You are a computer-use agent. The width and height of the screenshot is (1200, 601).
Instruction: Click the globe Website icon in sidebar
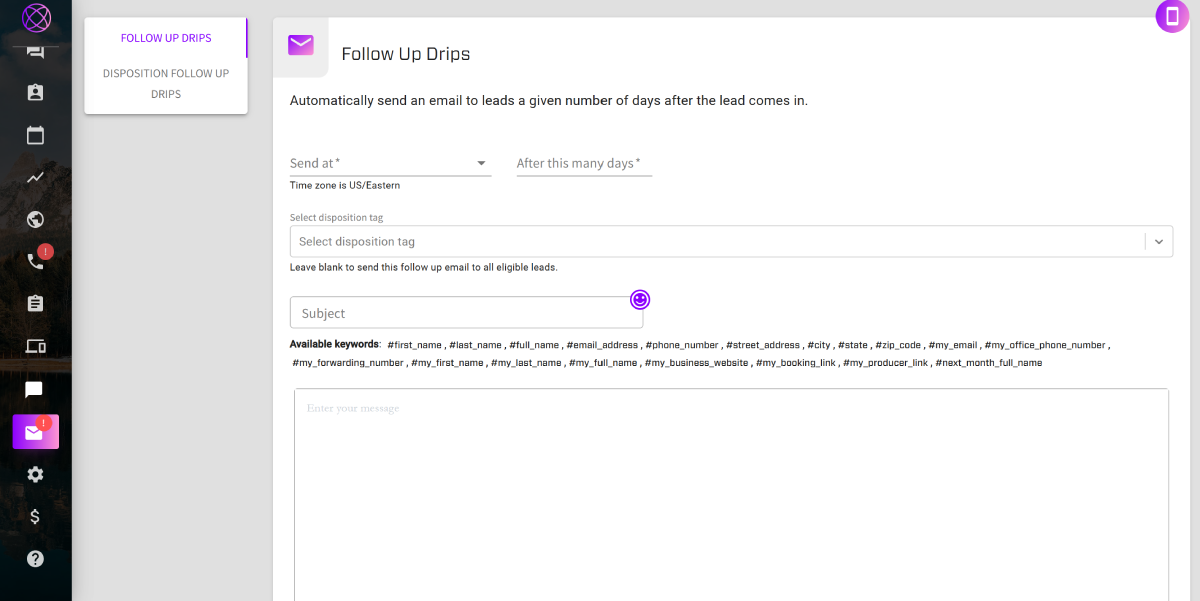pos(35,219)
